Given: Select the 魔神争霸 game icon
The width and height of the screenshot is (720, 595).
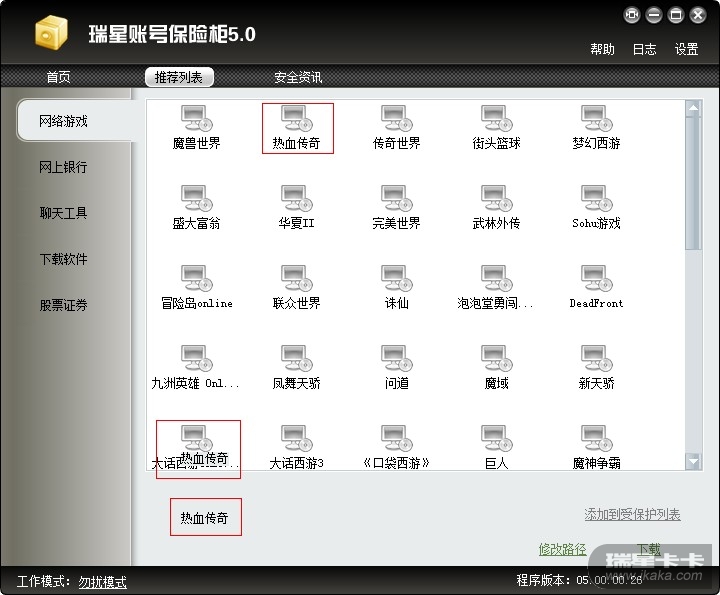Looking at the screenshot, I should point(596,447).
